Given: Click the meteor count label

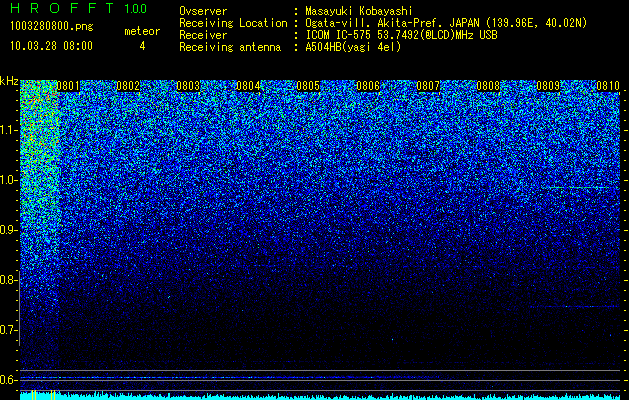Looking at the screenshot, I should tap(142, 31).
